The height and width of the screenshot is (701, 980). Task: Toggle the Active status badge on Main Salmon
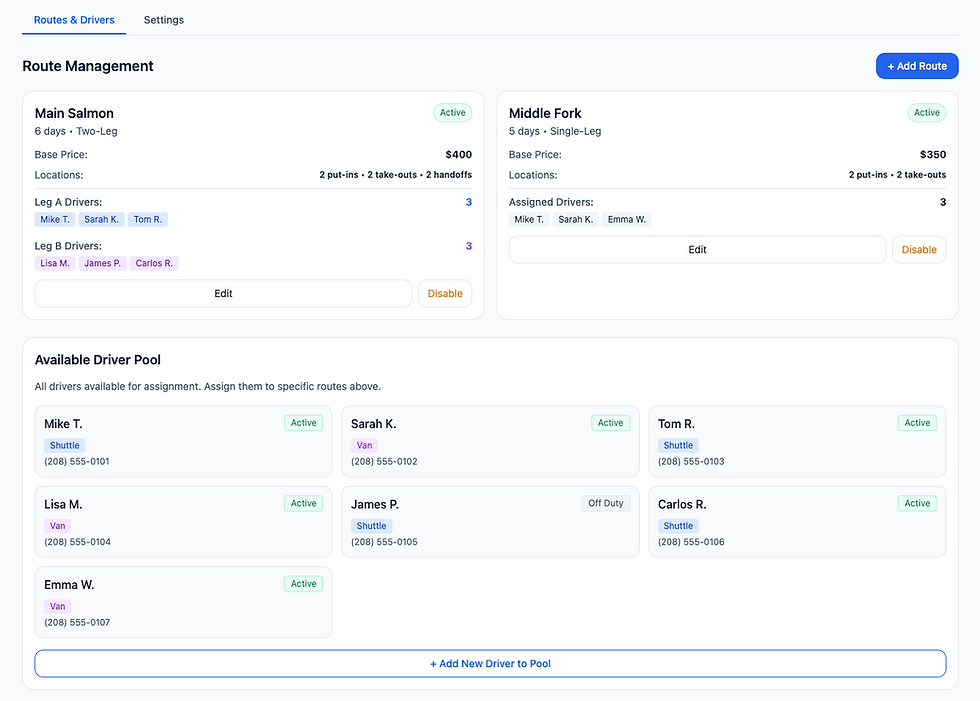(452, 112)
